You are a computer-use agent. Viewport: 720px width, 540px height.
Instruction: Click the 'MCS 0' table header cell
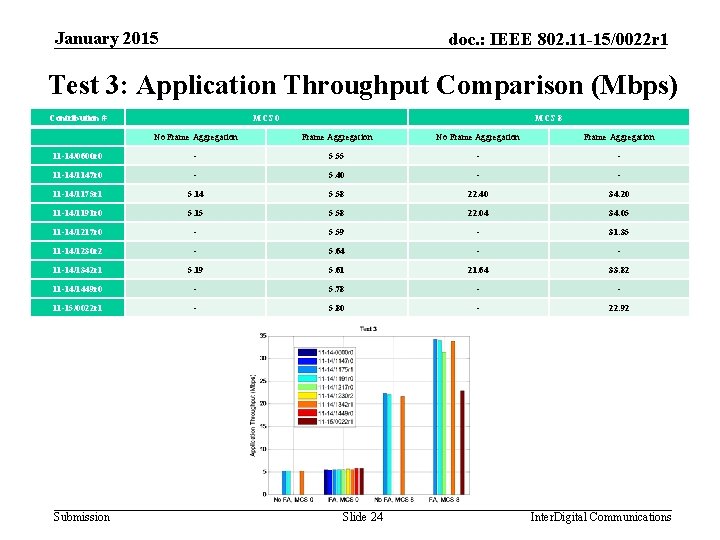click(266, 118)
